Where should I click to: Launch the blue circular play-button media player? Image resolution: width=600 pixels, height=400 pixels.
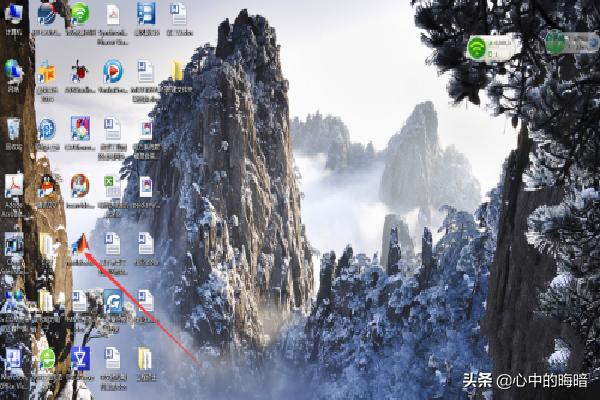113,71
